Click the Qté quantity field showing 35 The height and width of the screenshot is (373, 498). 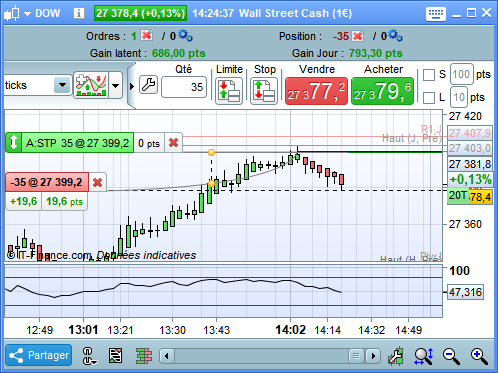click(184, 87)
